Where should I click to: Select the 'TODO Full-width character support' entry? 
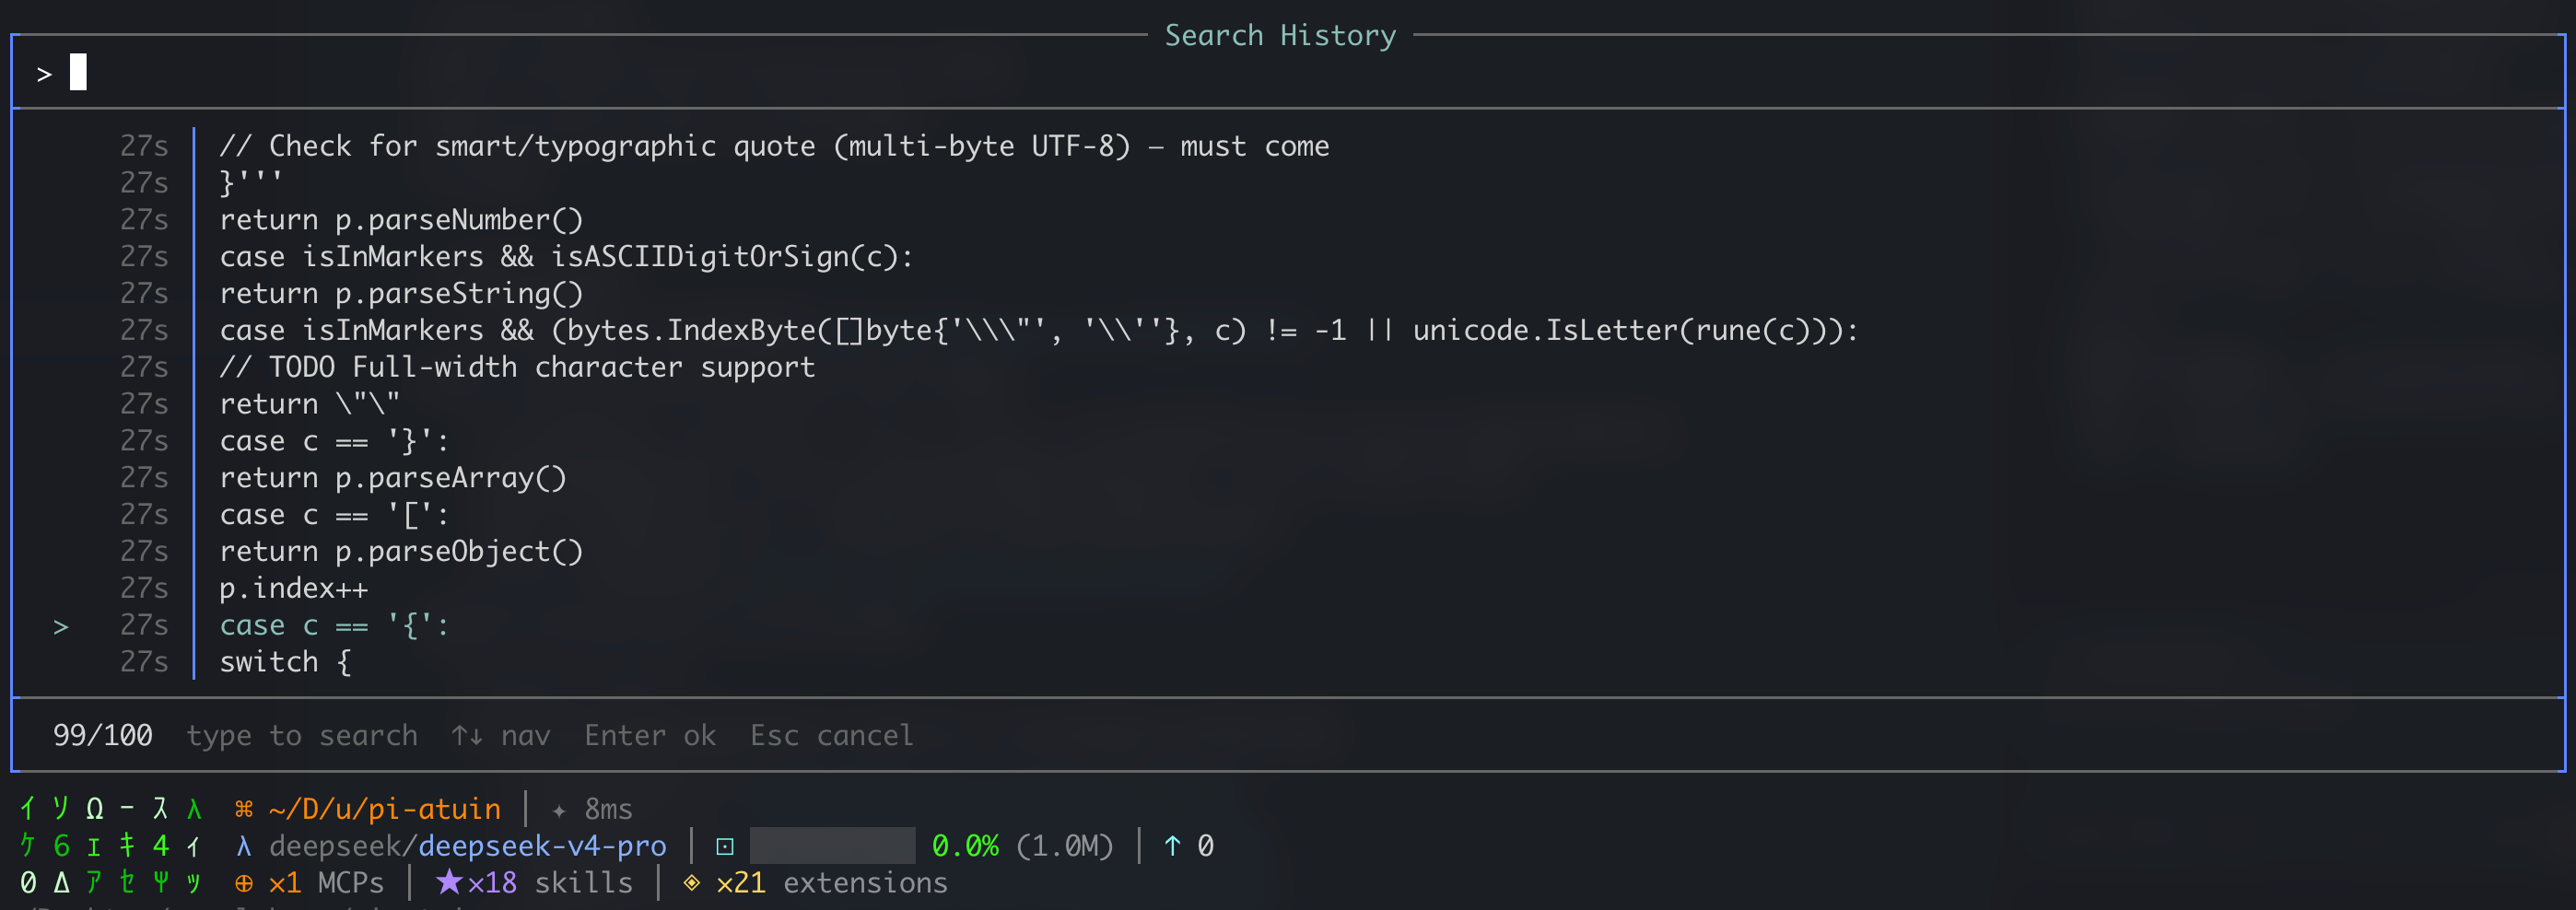pyautogui.click(x=517, y=368)
